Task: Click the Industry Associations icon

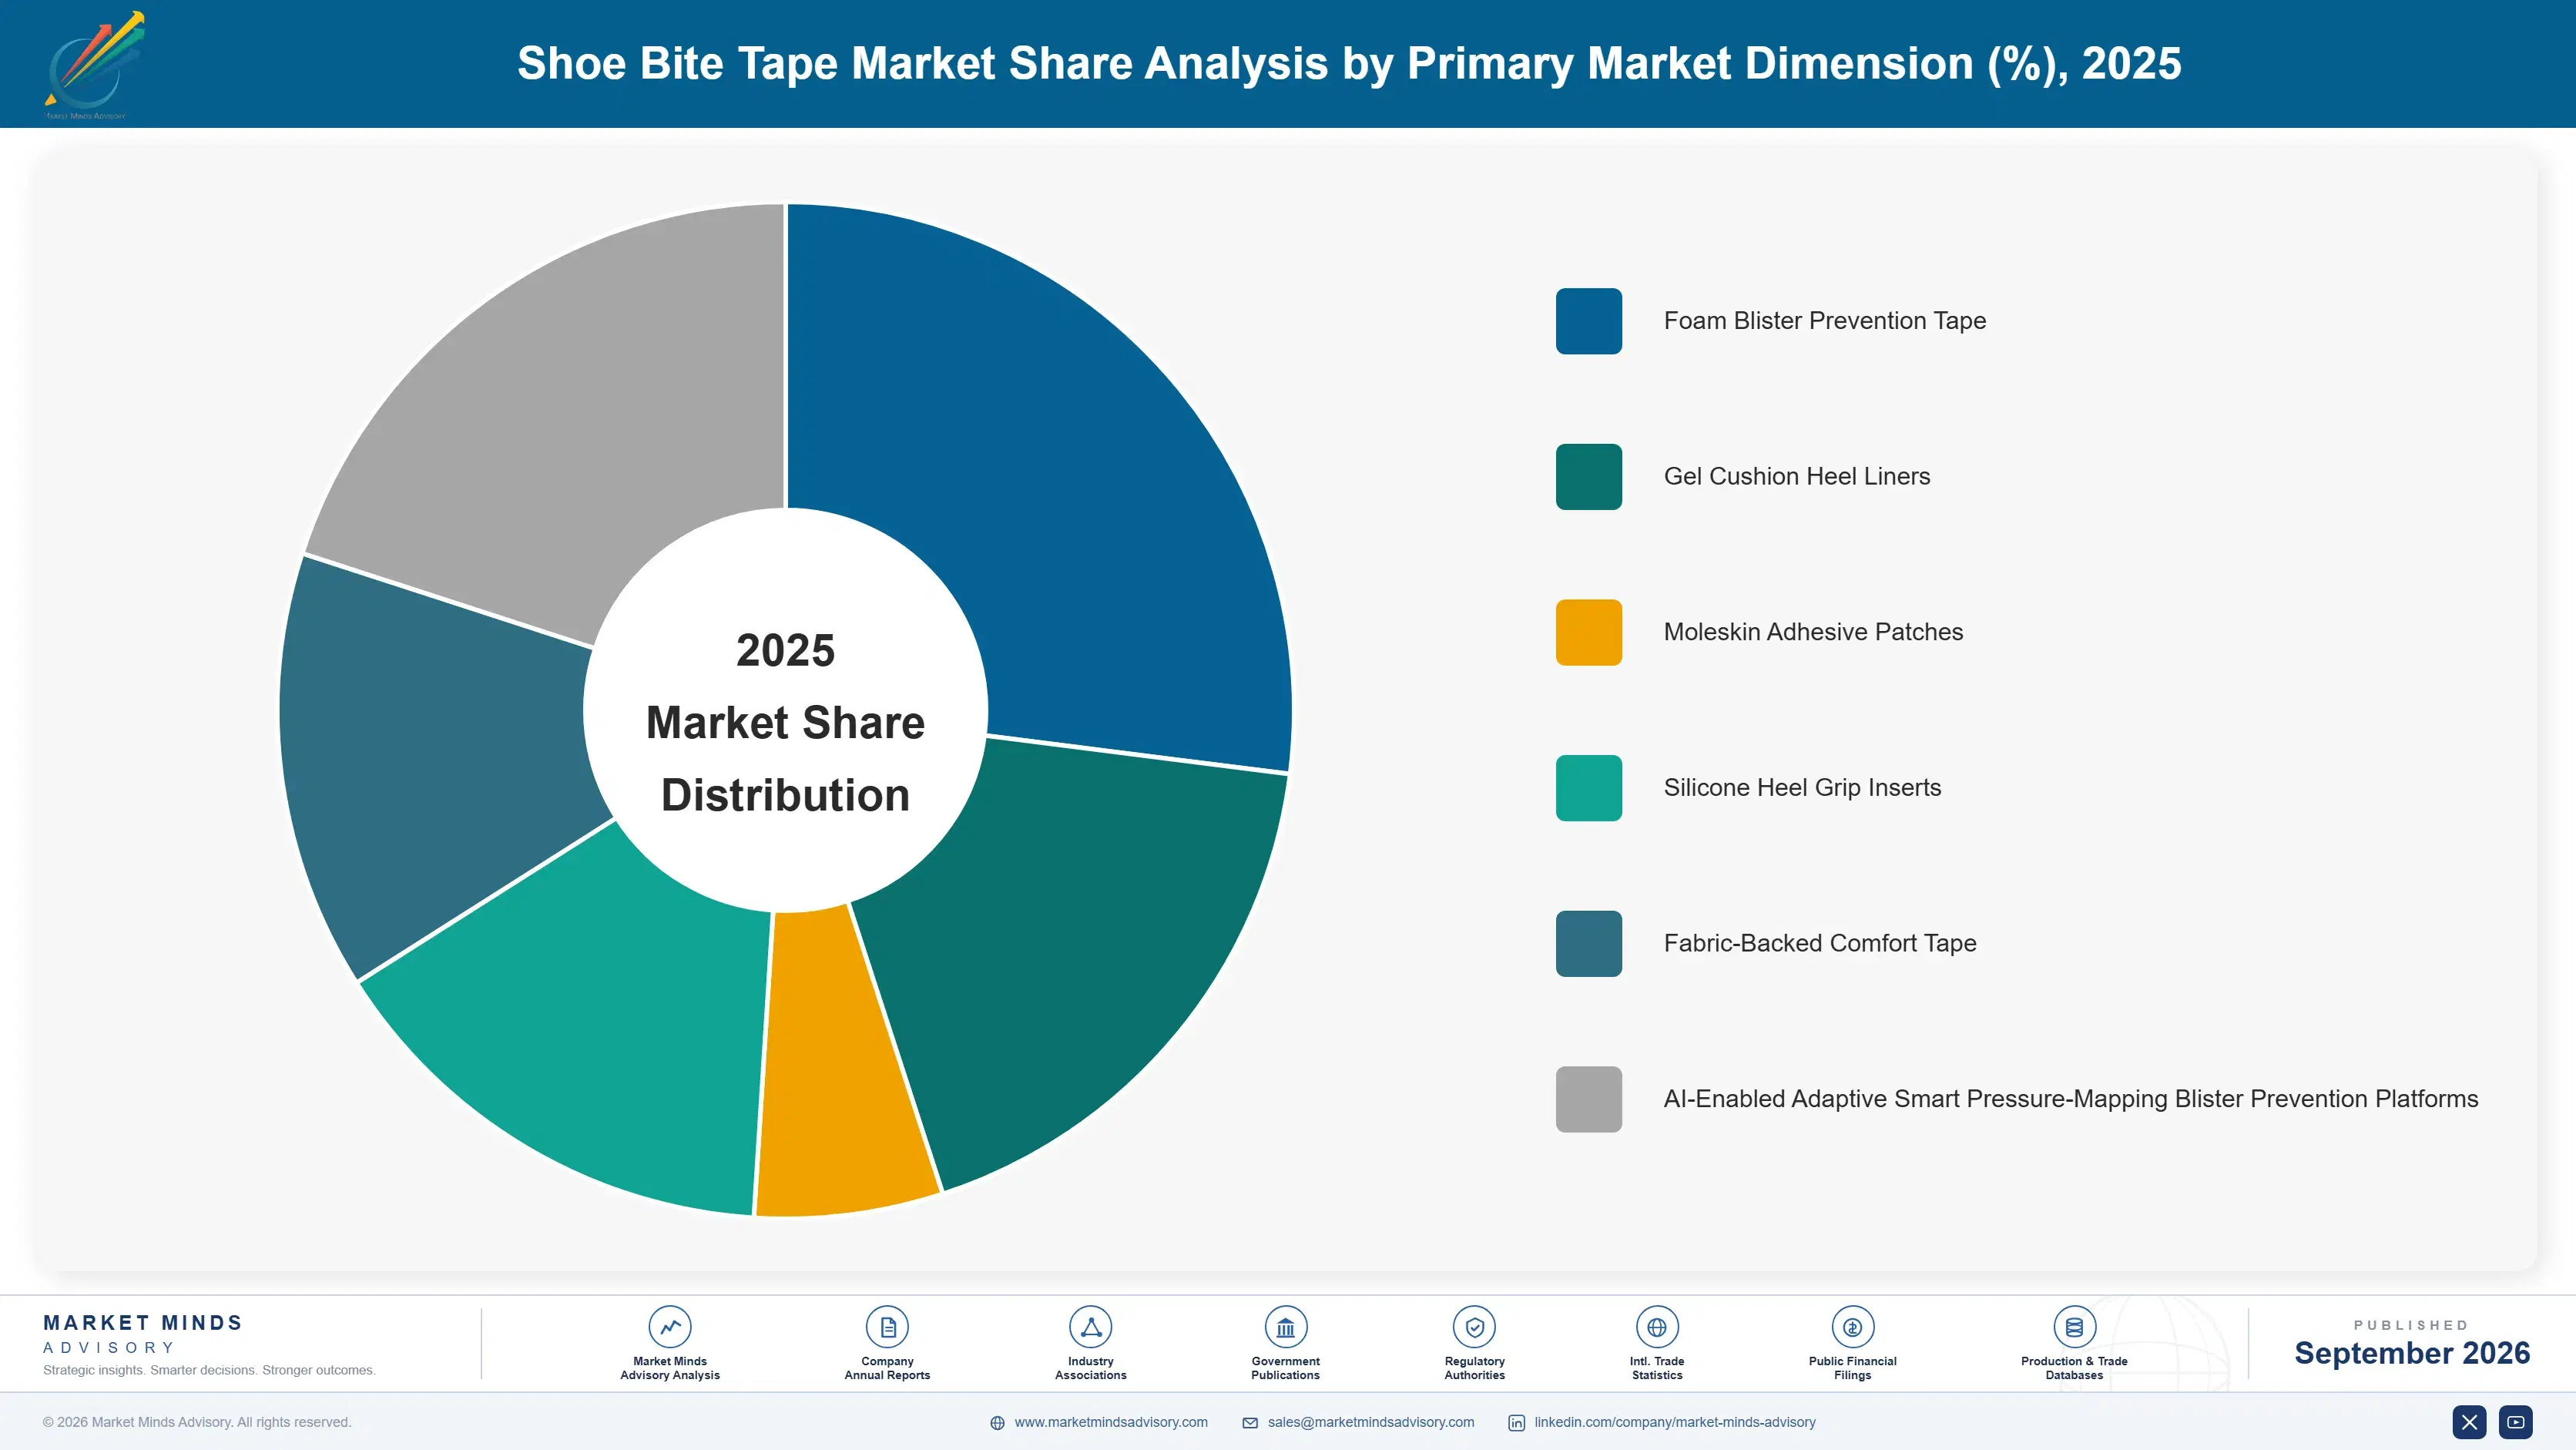Action: [1091, 1327]
